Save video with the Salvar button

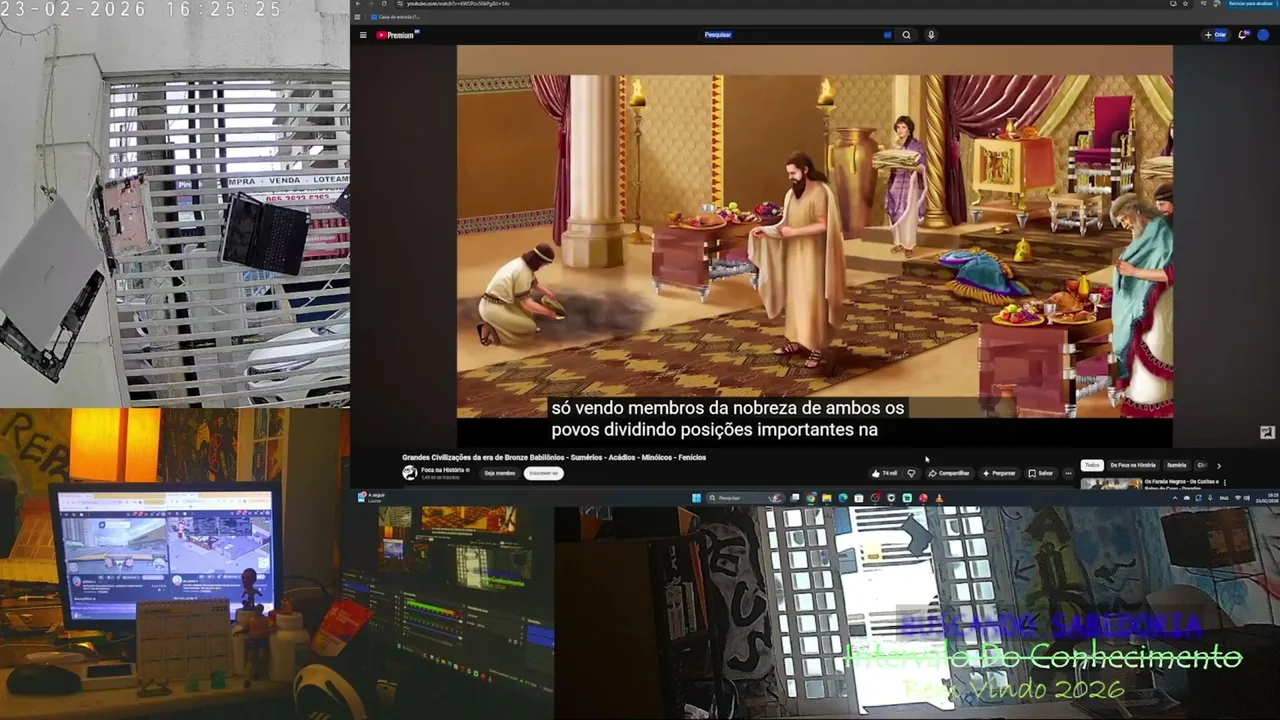tap(1041, 473)
